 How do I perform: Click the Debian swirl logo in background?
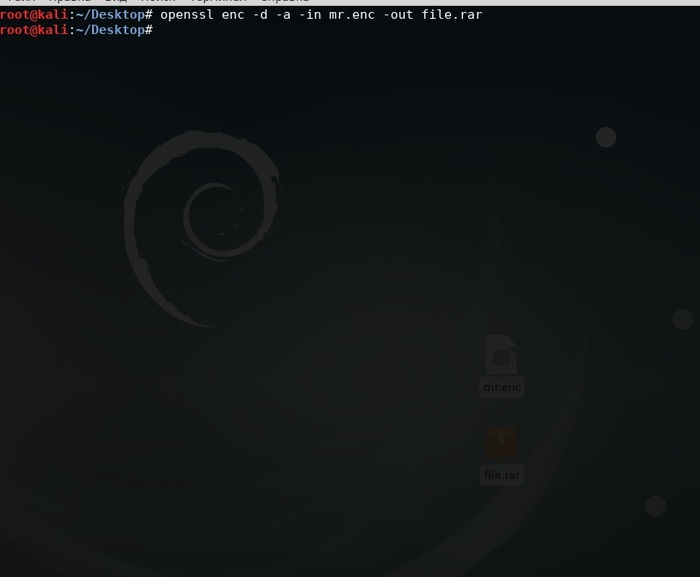200,225
